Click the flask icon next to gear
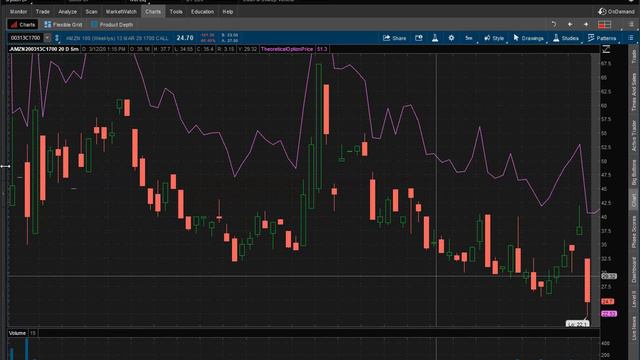This screenshot has width=640, height=360. [x=435, y=38]
